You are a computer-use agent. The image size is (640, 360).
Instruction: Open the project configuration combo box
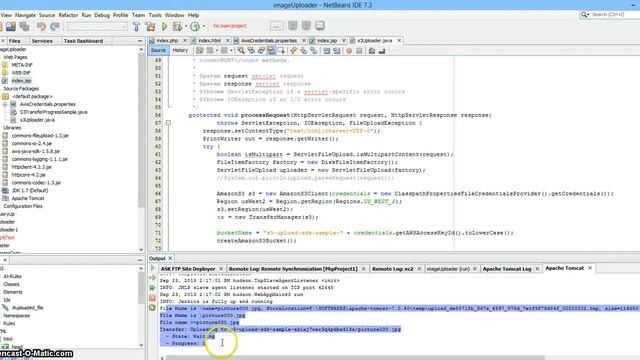(97, 27)
